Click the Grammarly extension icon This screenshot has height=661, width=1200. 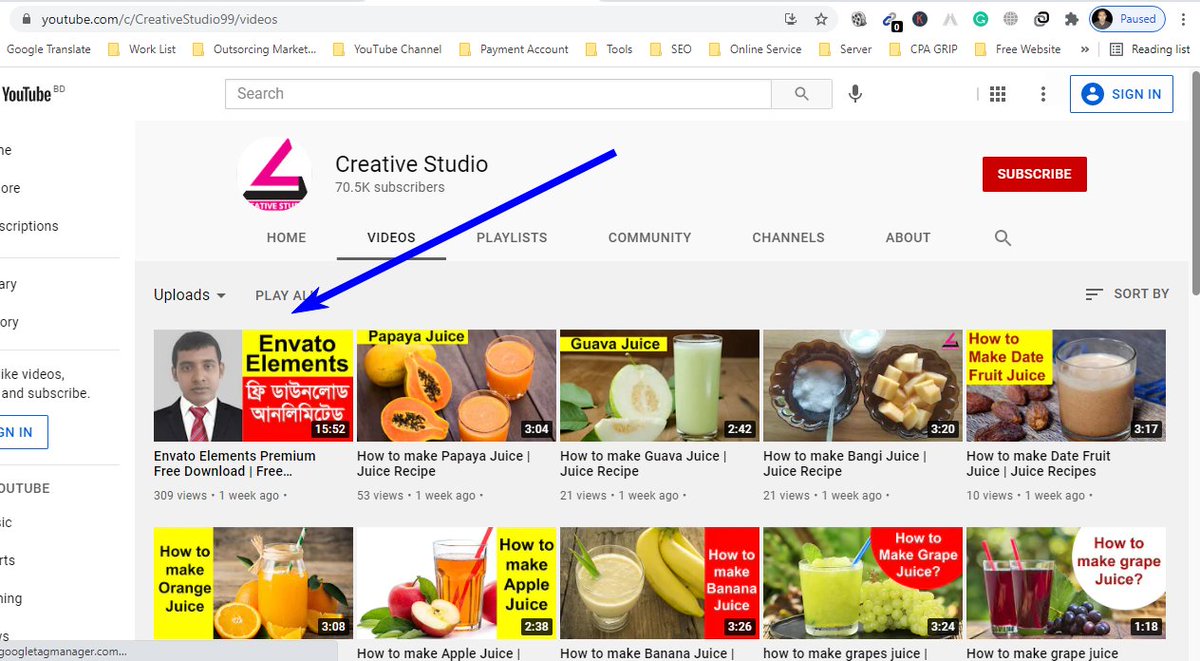pos(981,19)
